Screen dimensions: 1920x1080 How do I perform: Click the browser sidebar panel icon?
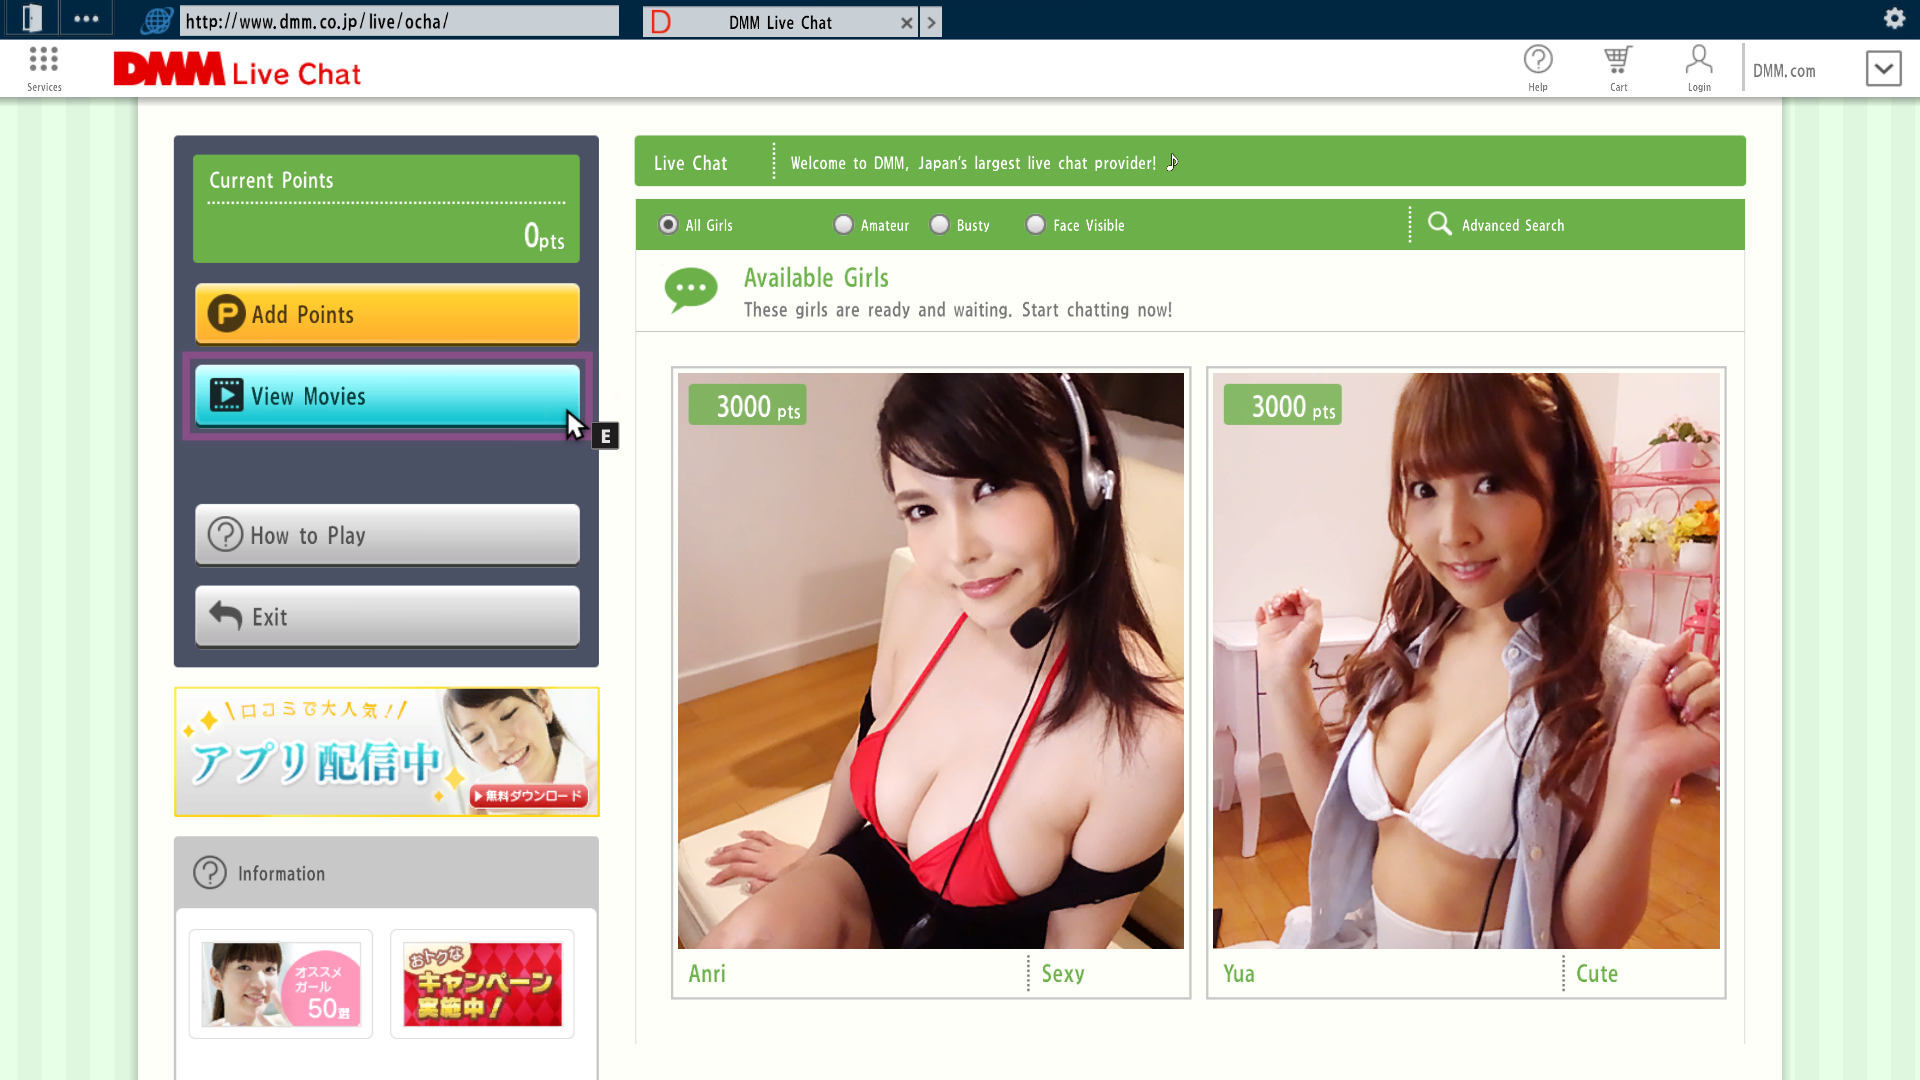(31, 18)
